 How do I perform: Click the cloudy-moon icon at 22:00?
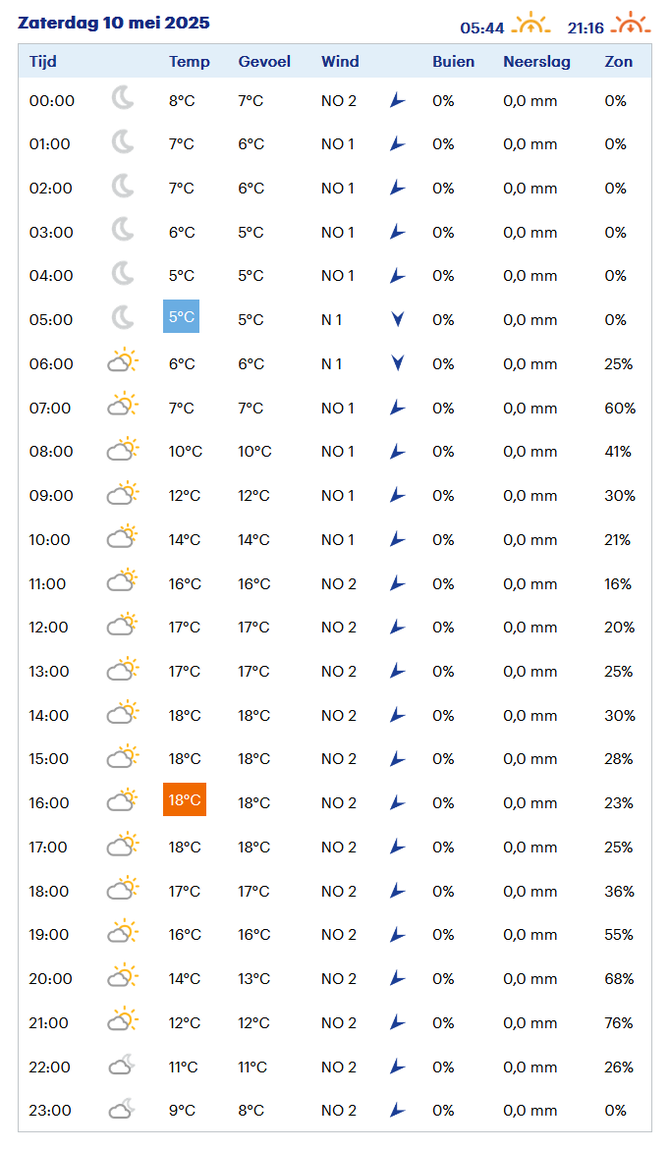122,1064
